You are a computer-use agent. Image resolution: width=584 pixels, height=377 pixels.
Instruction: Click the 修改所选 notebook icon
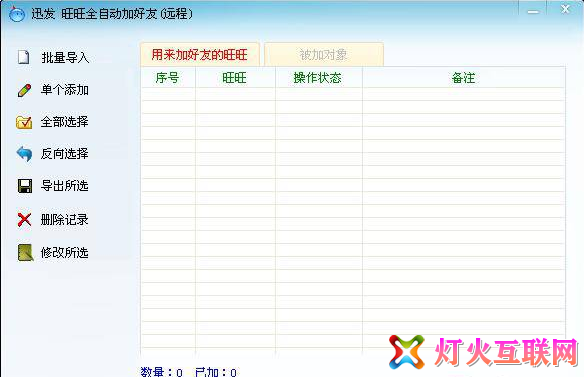(25, 253)
